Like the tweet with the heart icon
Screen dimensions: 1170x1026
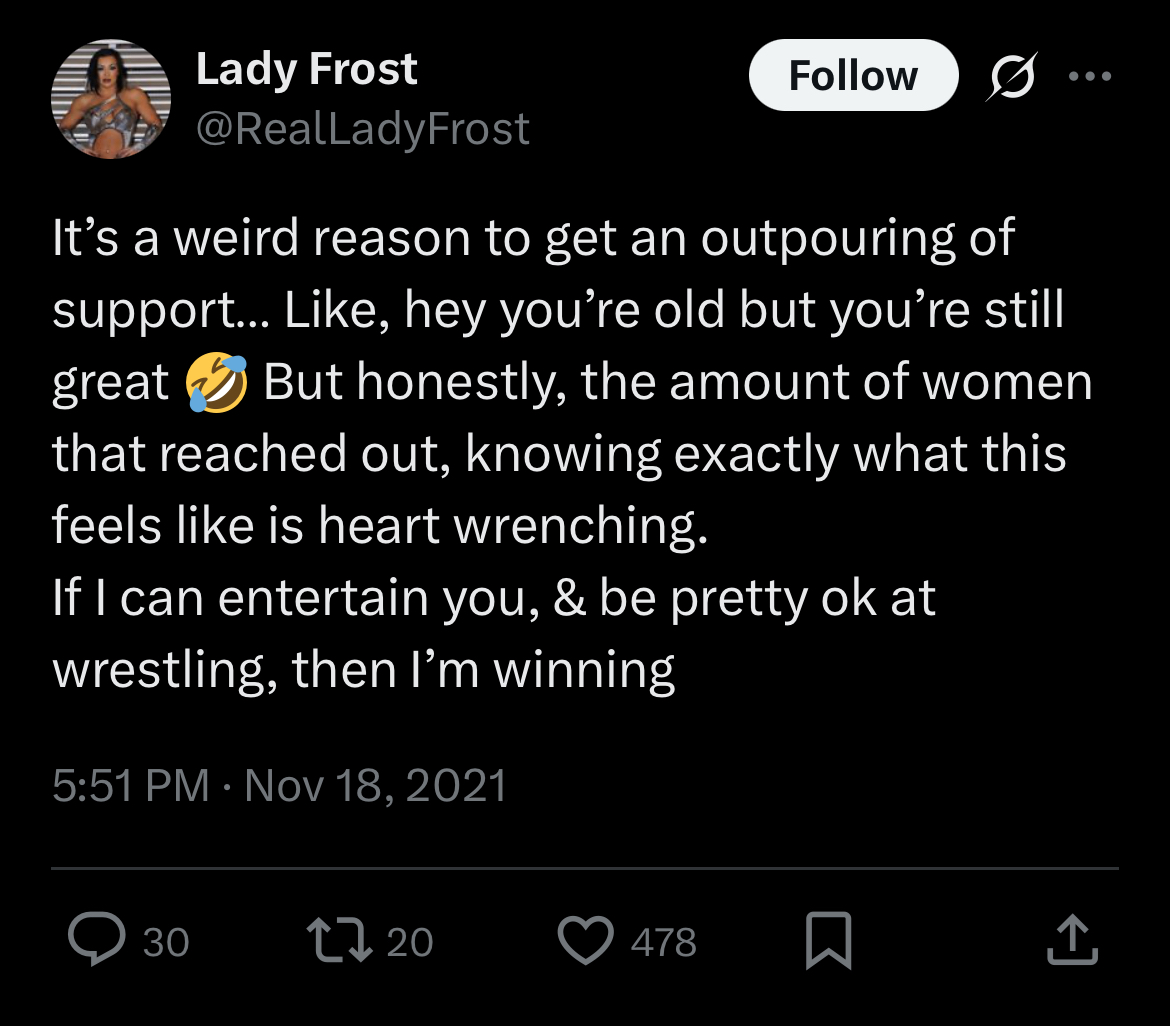click(586, 942)
